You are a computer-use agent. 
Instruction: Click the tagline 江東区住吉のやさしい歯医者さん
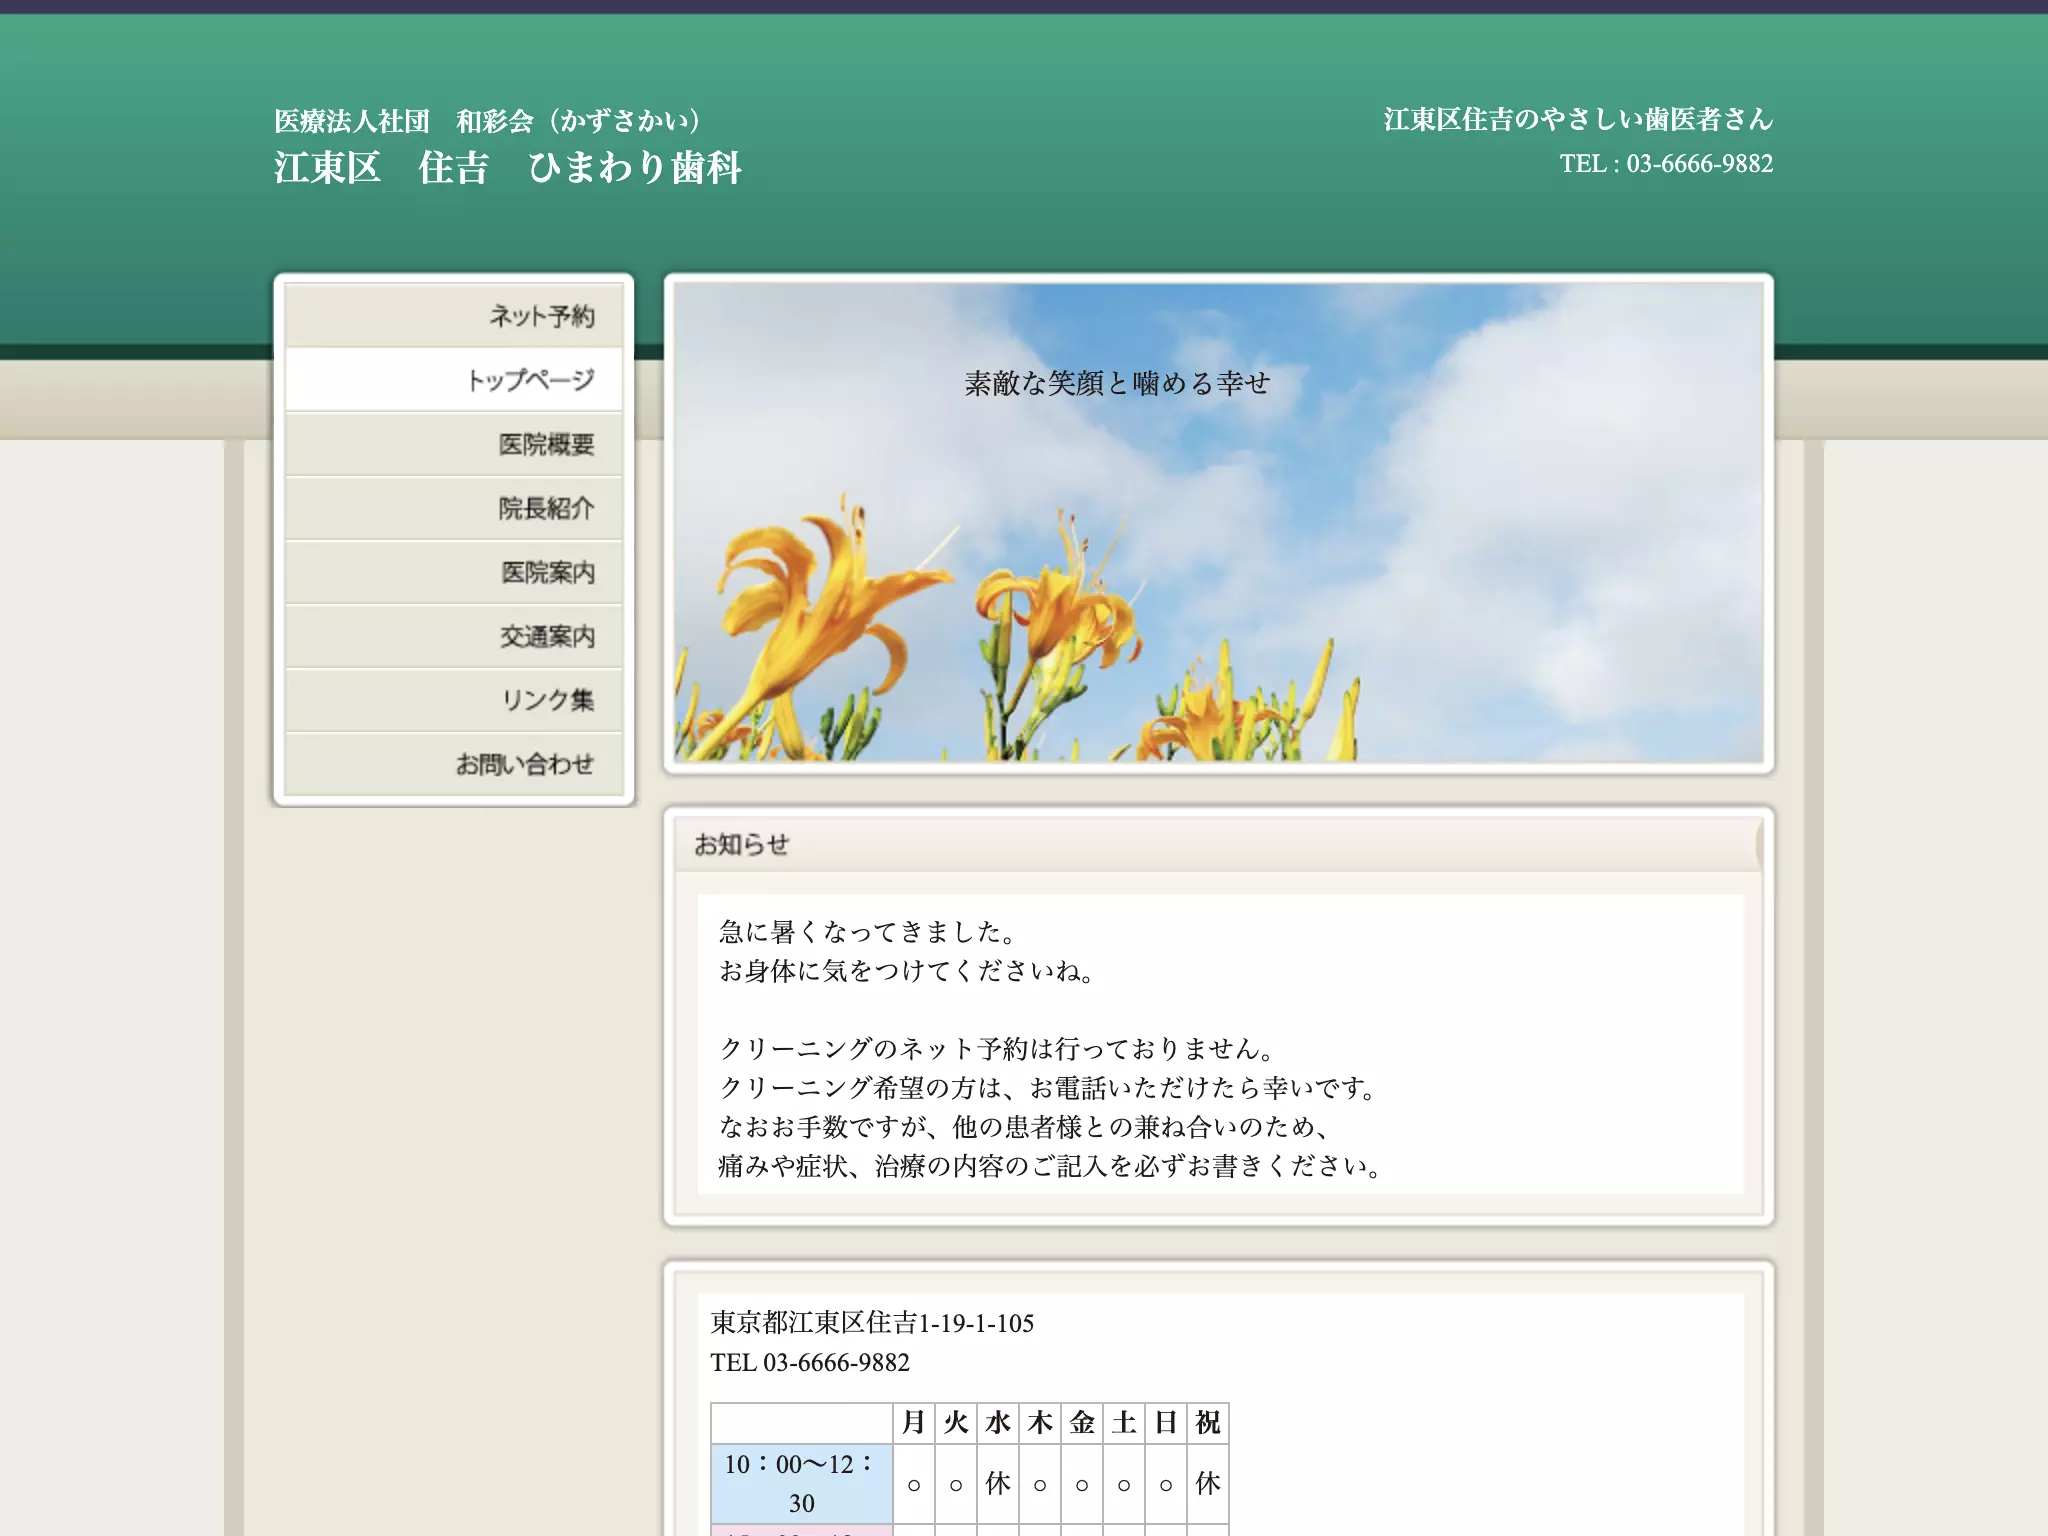[x=1578, y=119]
